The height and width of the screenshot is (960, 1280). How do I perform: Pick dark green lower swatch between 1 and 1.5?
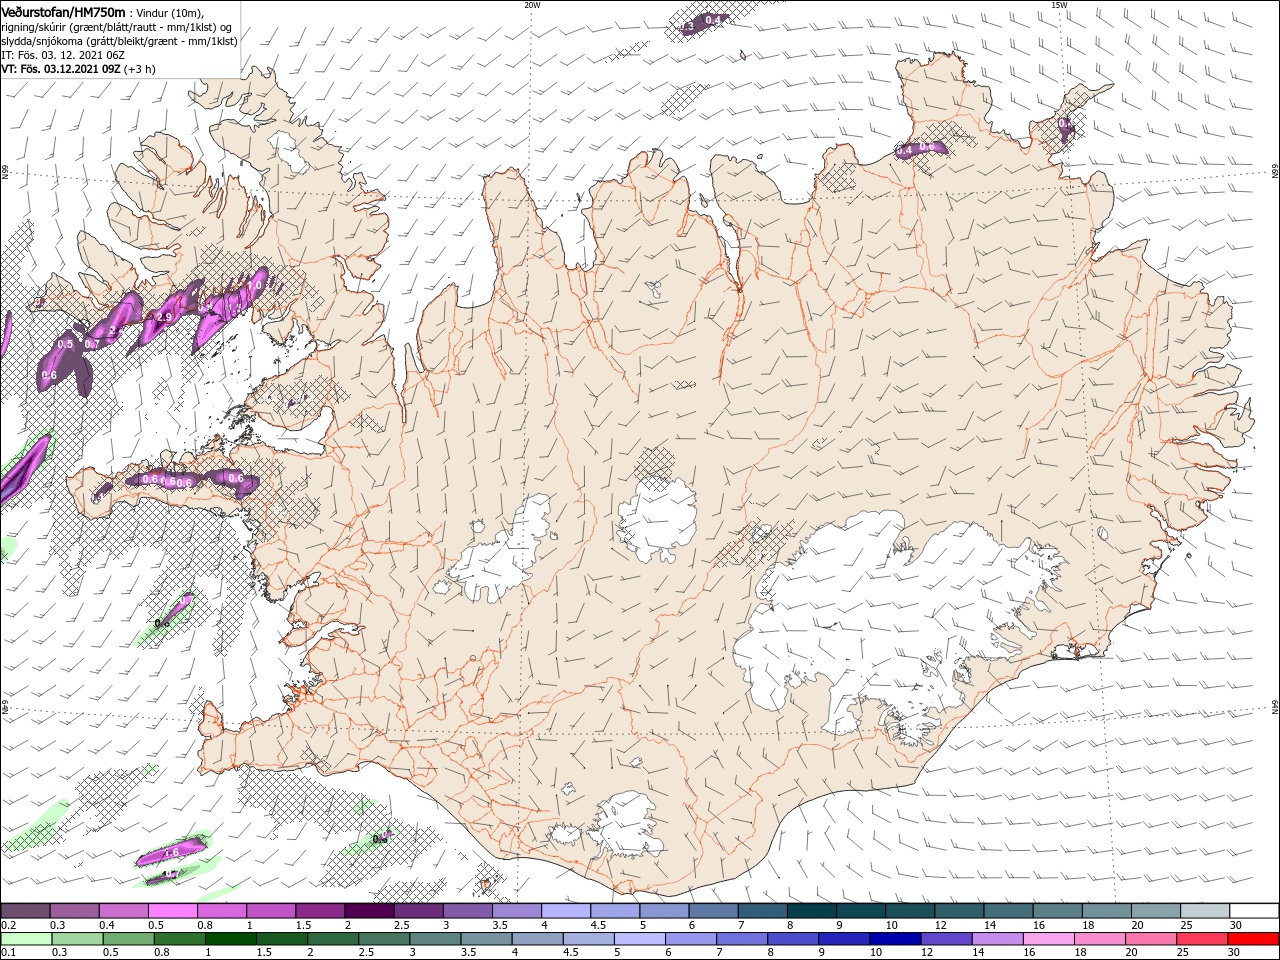coord(230,939)
